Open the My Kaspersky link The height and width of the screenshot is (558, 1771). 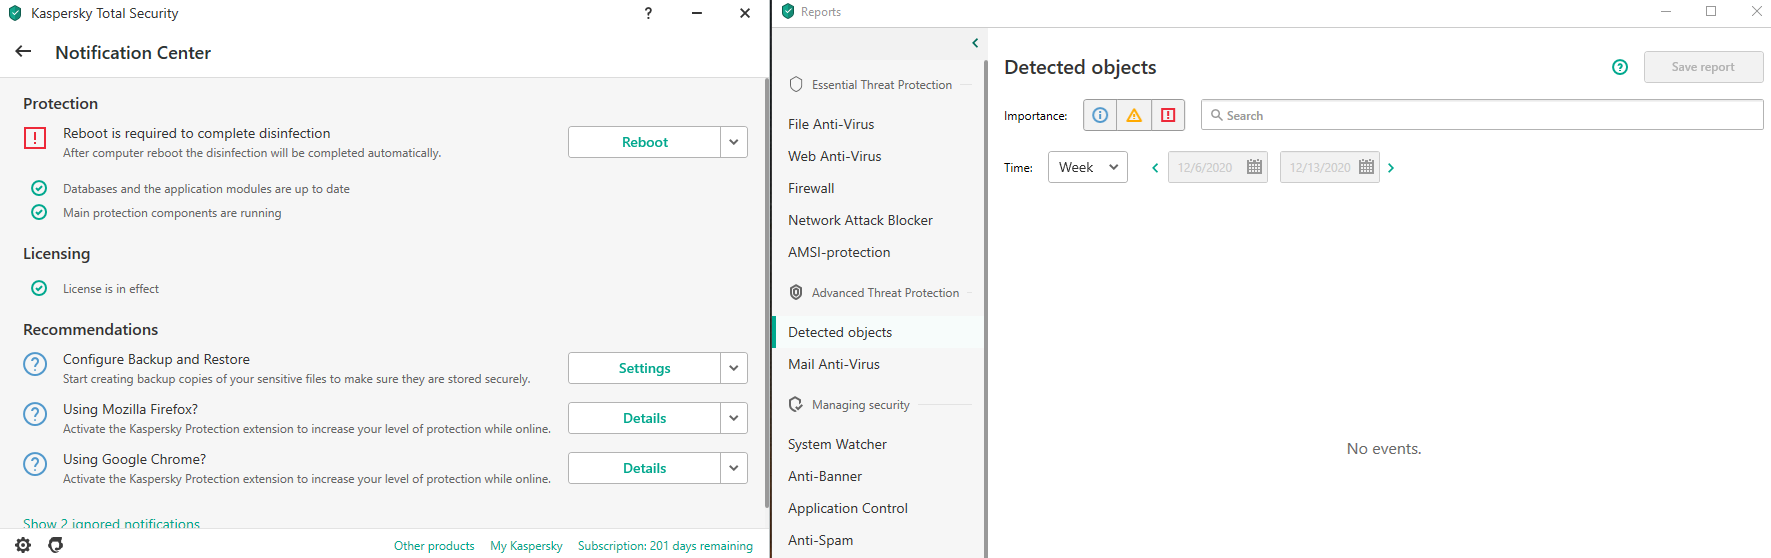point(526,546)
